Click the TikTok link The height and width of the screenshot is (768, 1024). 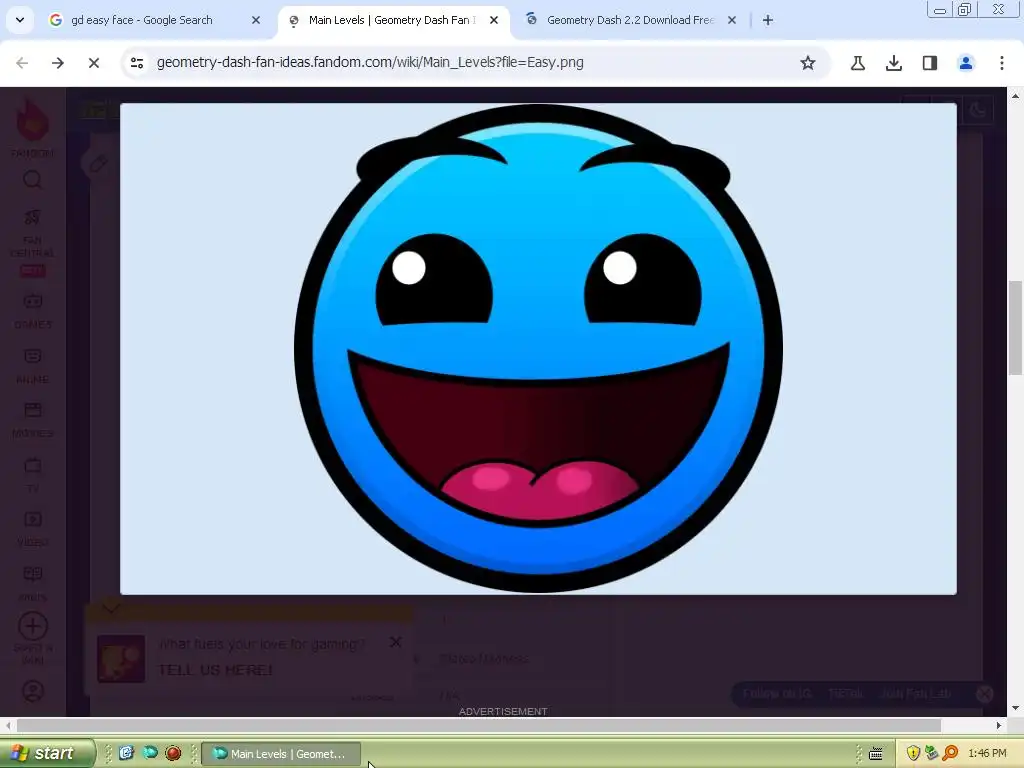(x=846, y=694)
